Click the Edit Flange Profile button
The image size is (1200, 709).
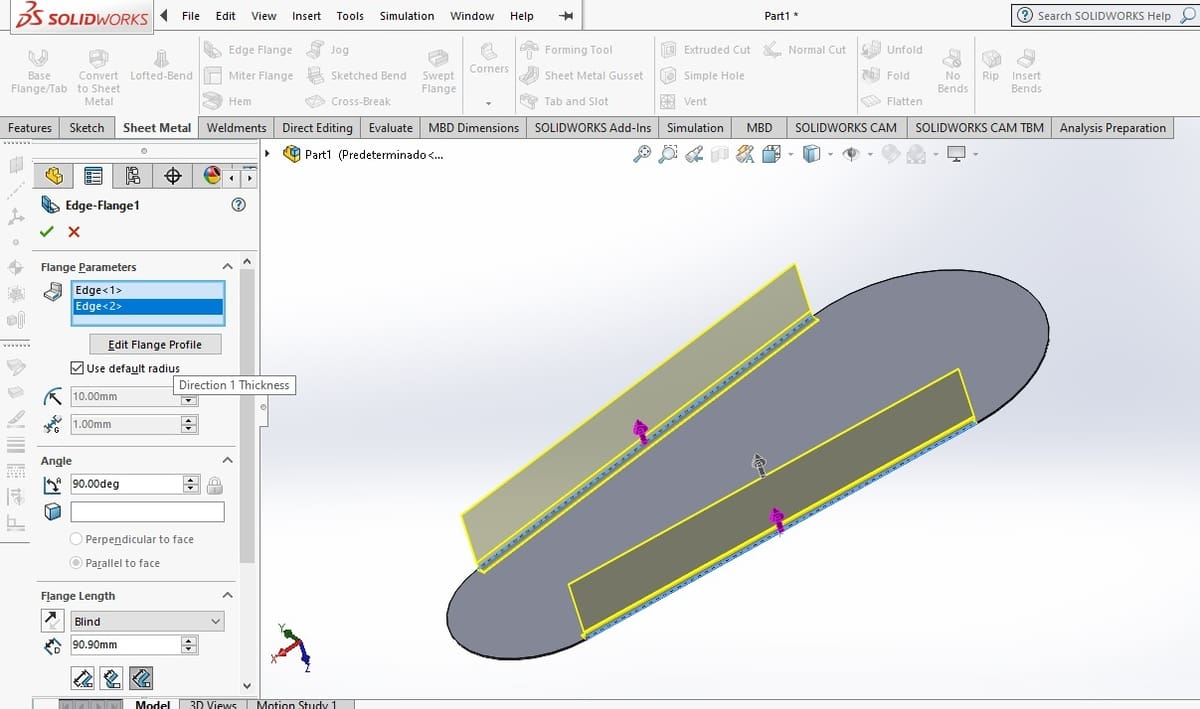click(x=155, y=344)
